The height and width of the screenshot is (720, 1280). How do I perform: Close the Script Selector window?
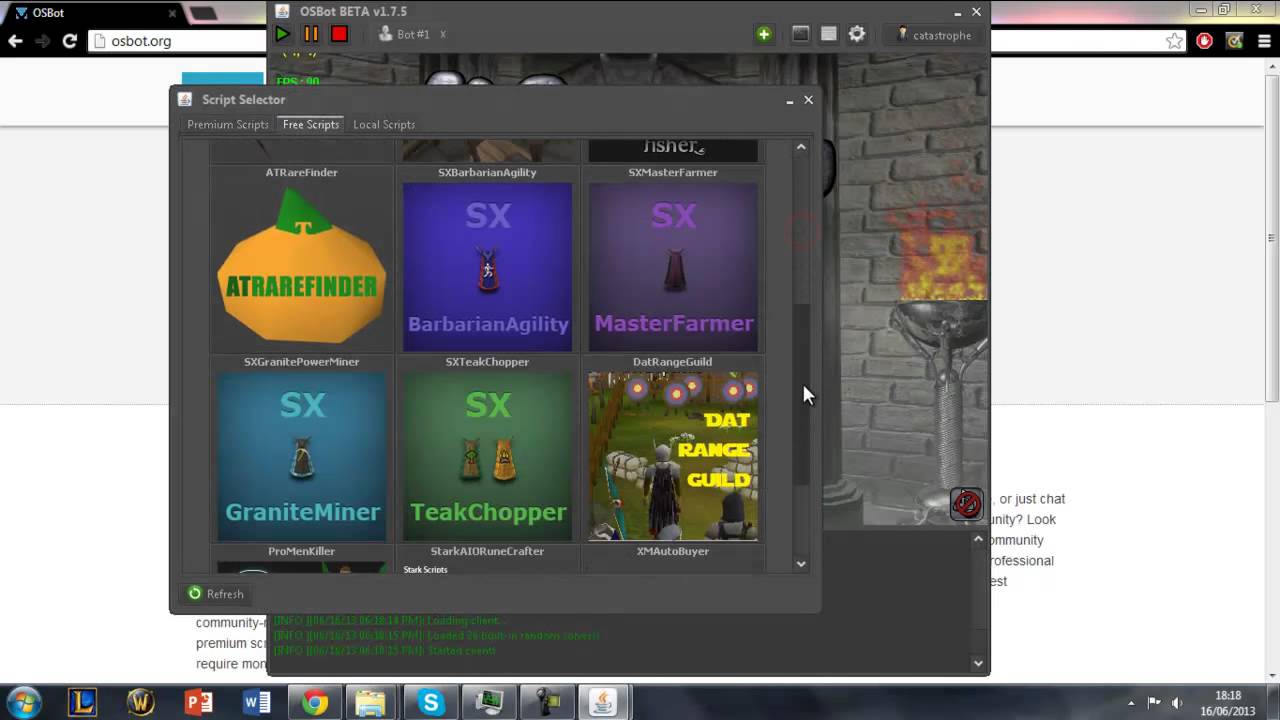tap(809, 100)
